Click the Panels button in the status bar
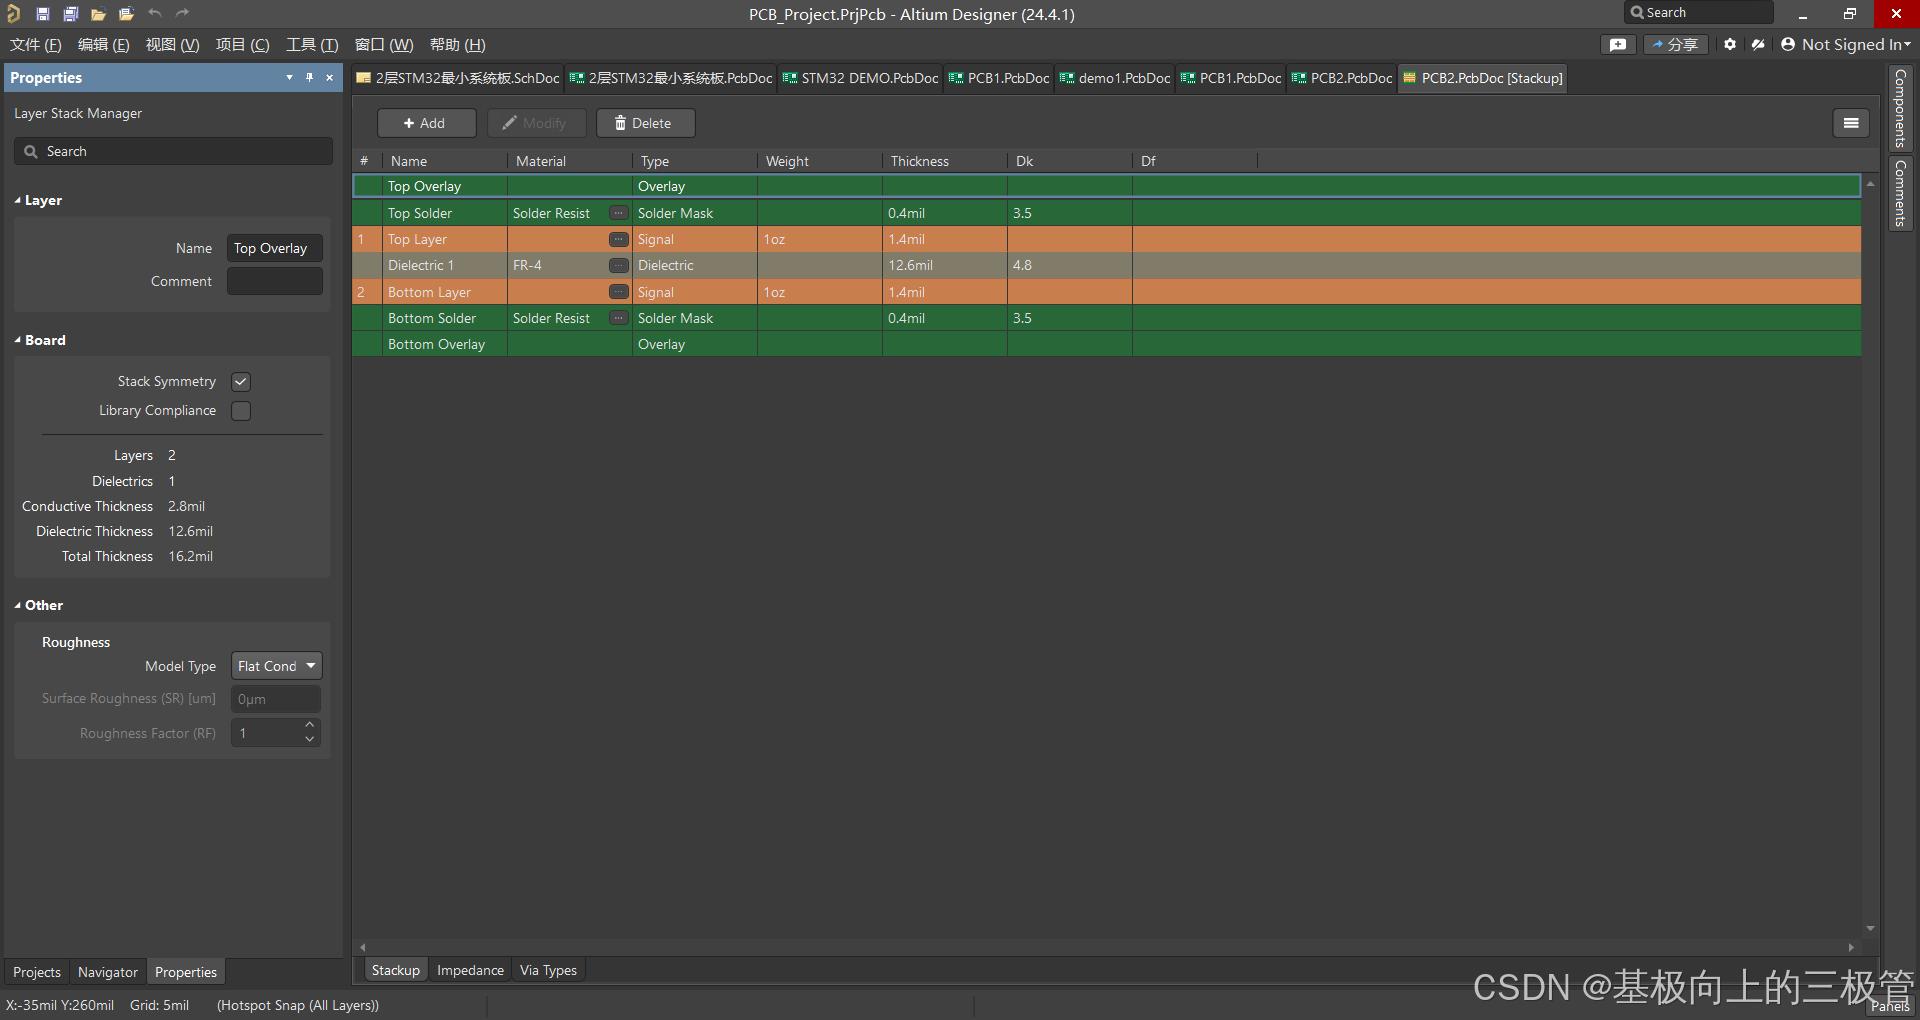Screen dimensions: 1920x1020 point(1890,1006)
